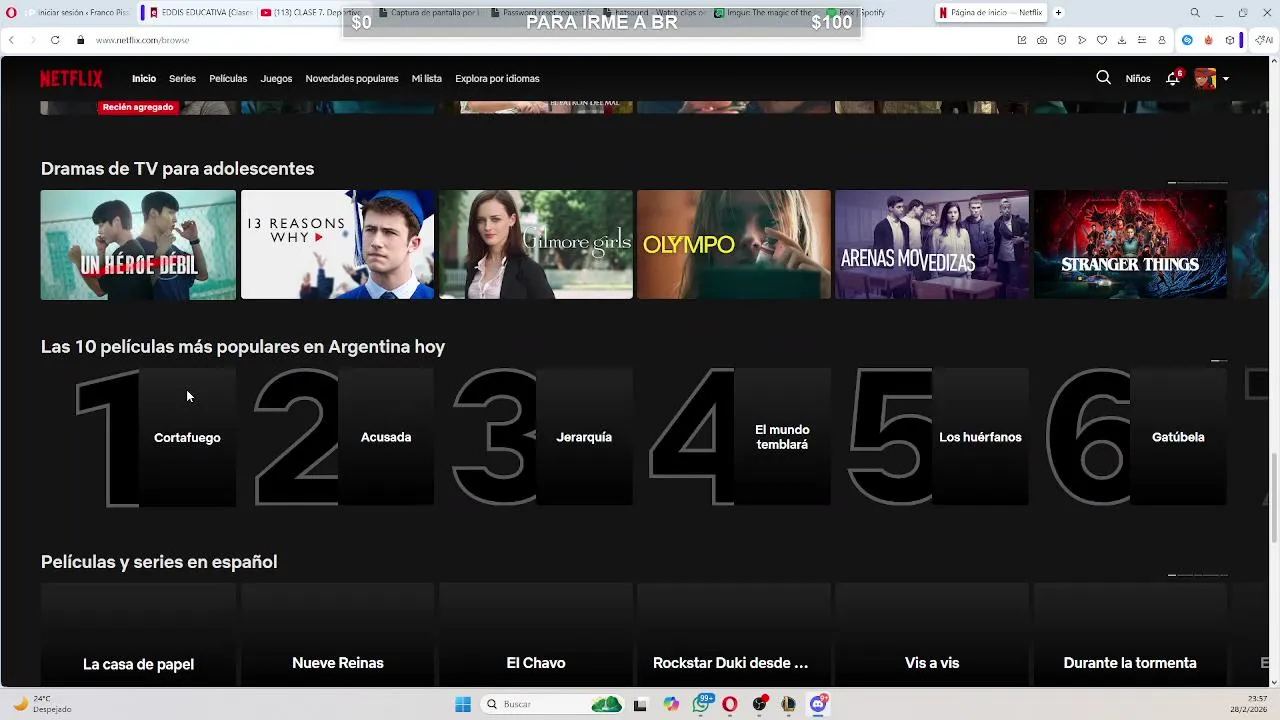The image size is (1280, 720).
Task: Open the weather widget 24°C Despejado
Action: click(42, 704)
